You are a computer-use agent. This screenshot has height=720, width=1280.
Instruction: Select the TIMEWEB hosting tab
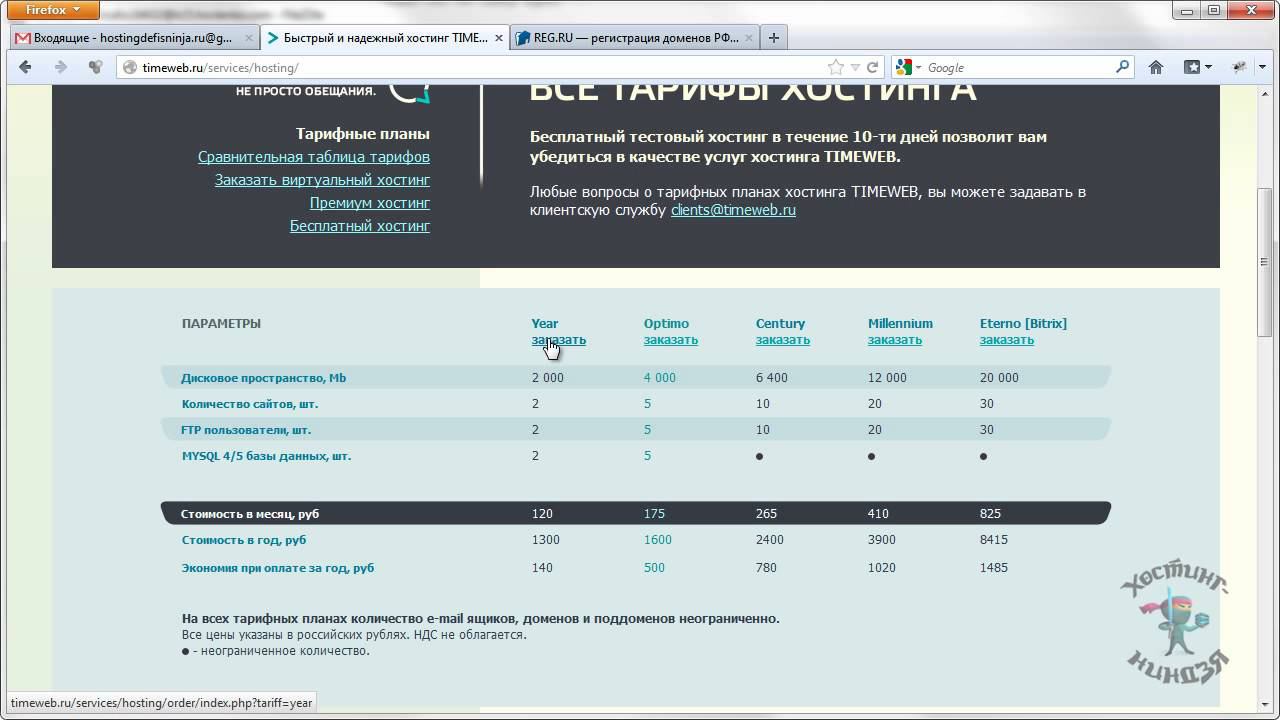385,38
